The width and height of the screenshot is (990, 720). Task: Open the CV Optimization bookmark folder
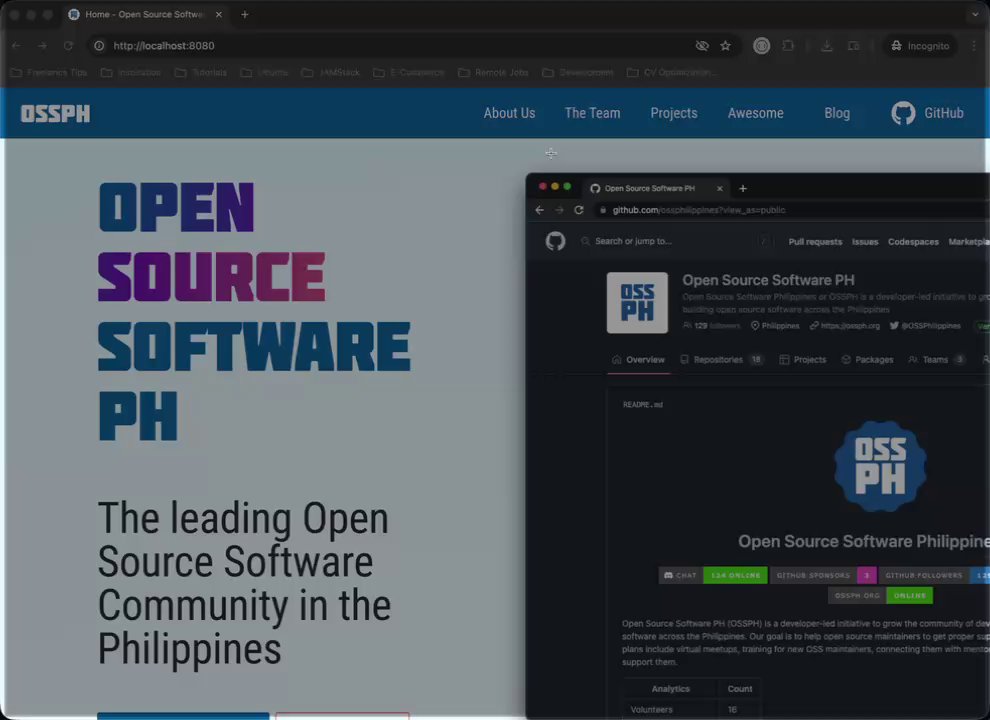[x=672, y=73]
